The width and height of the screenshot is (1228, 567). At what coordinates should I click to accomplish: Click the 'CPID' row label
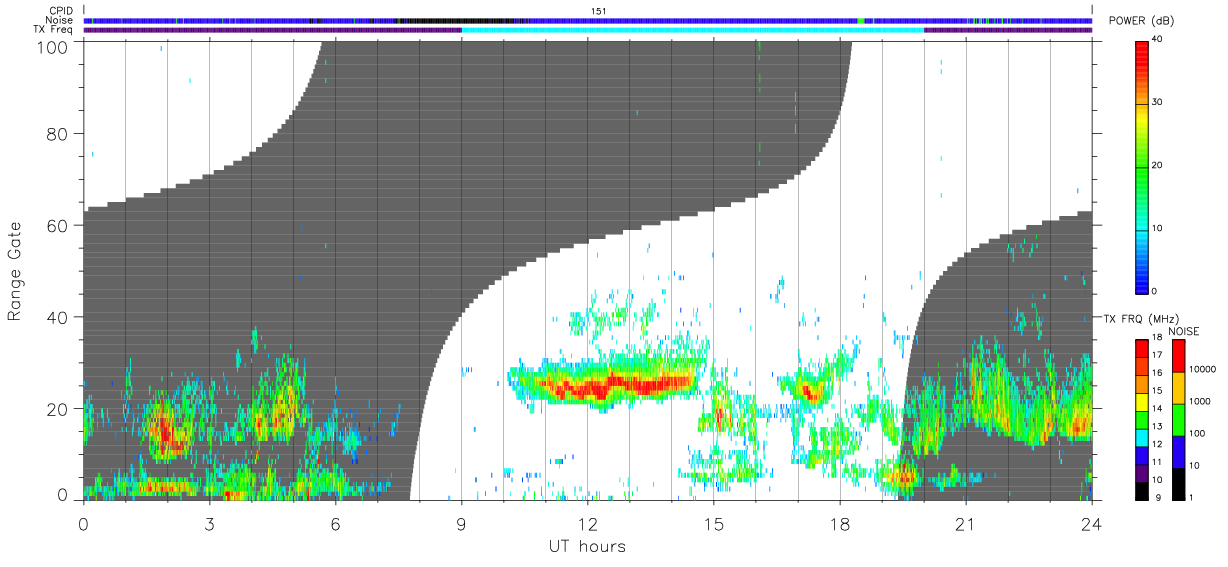click(x=61, y=11)
